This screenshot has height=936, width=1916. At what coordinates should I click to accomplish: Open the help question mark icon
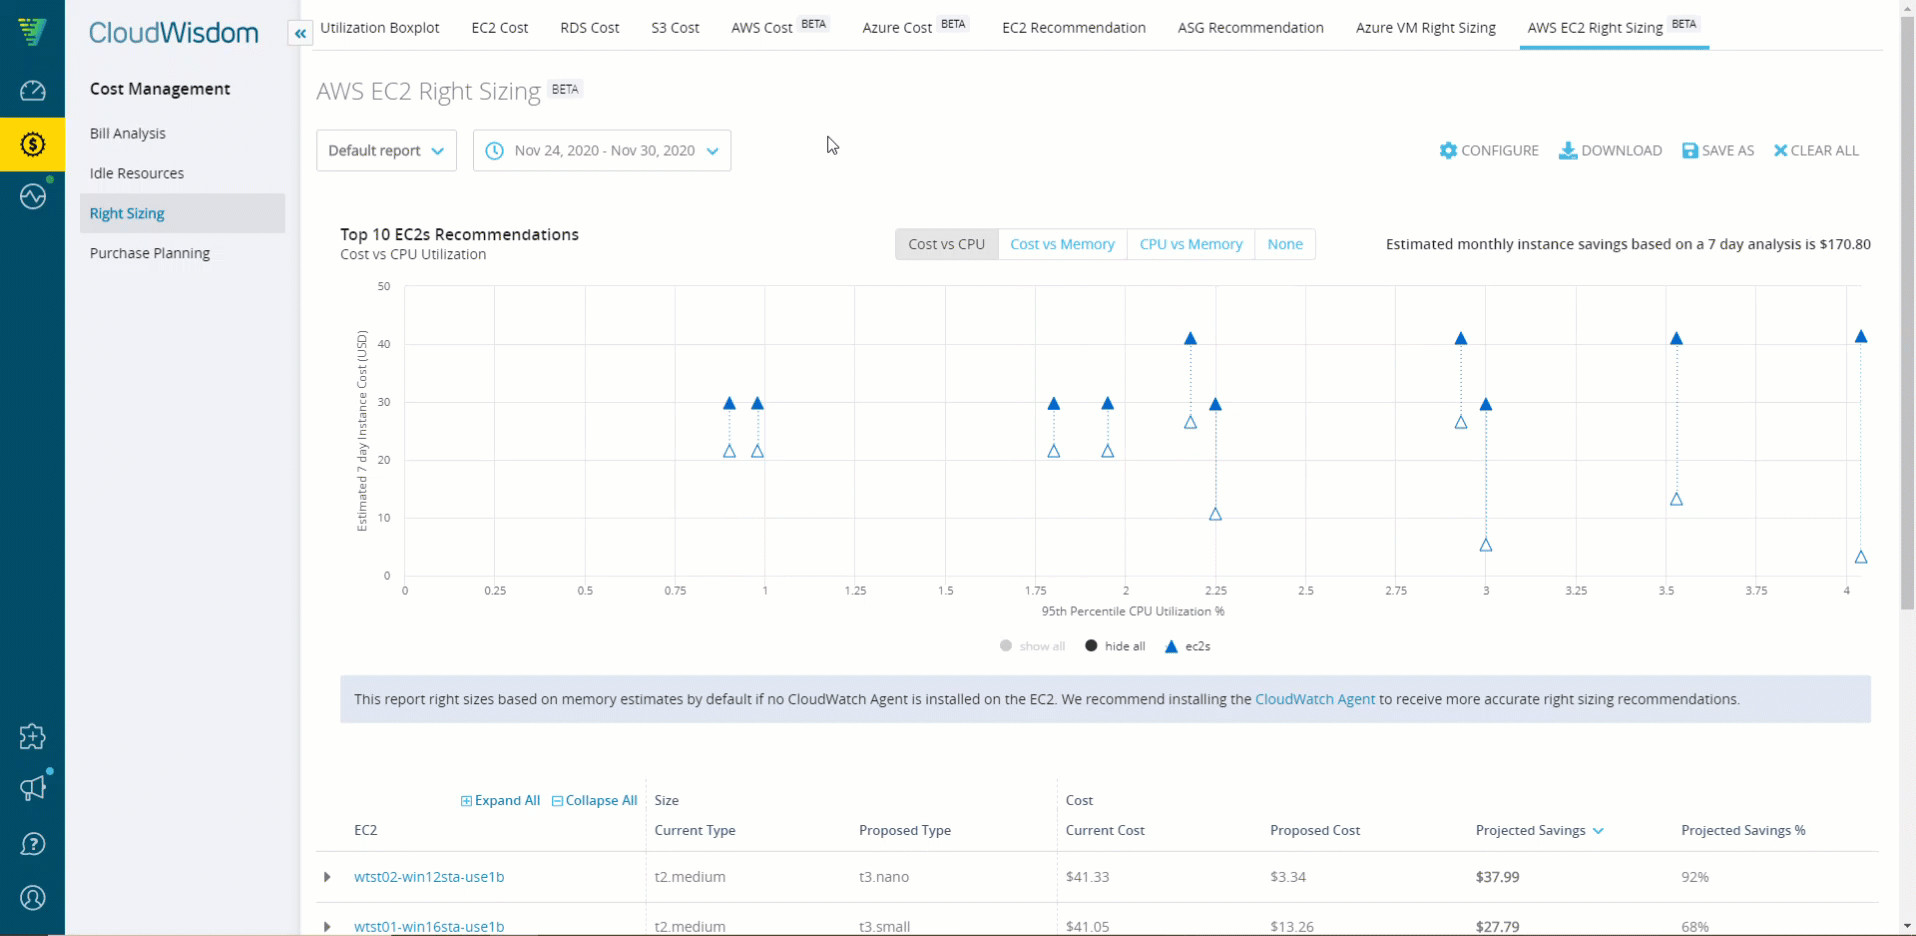pos(32,844)
